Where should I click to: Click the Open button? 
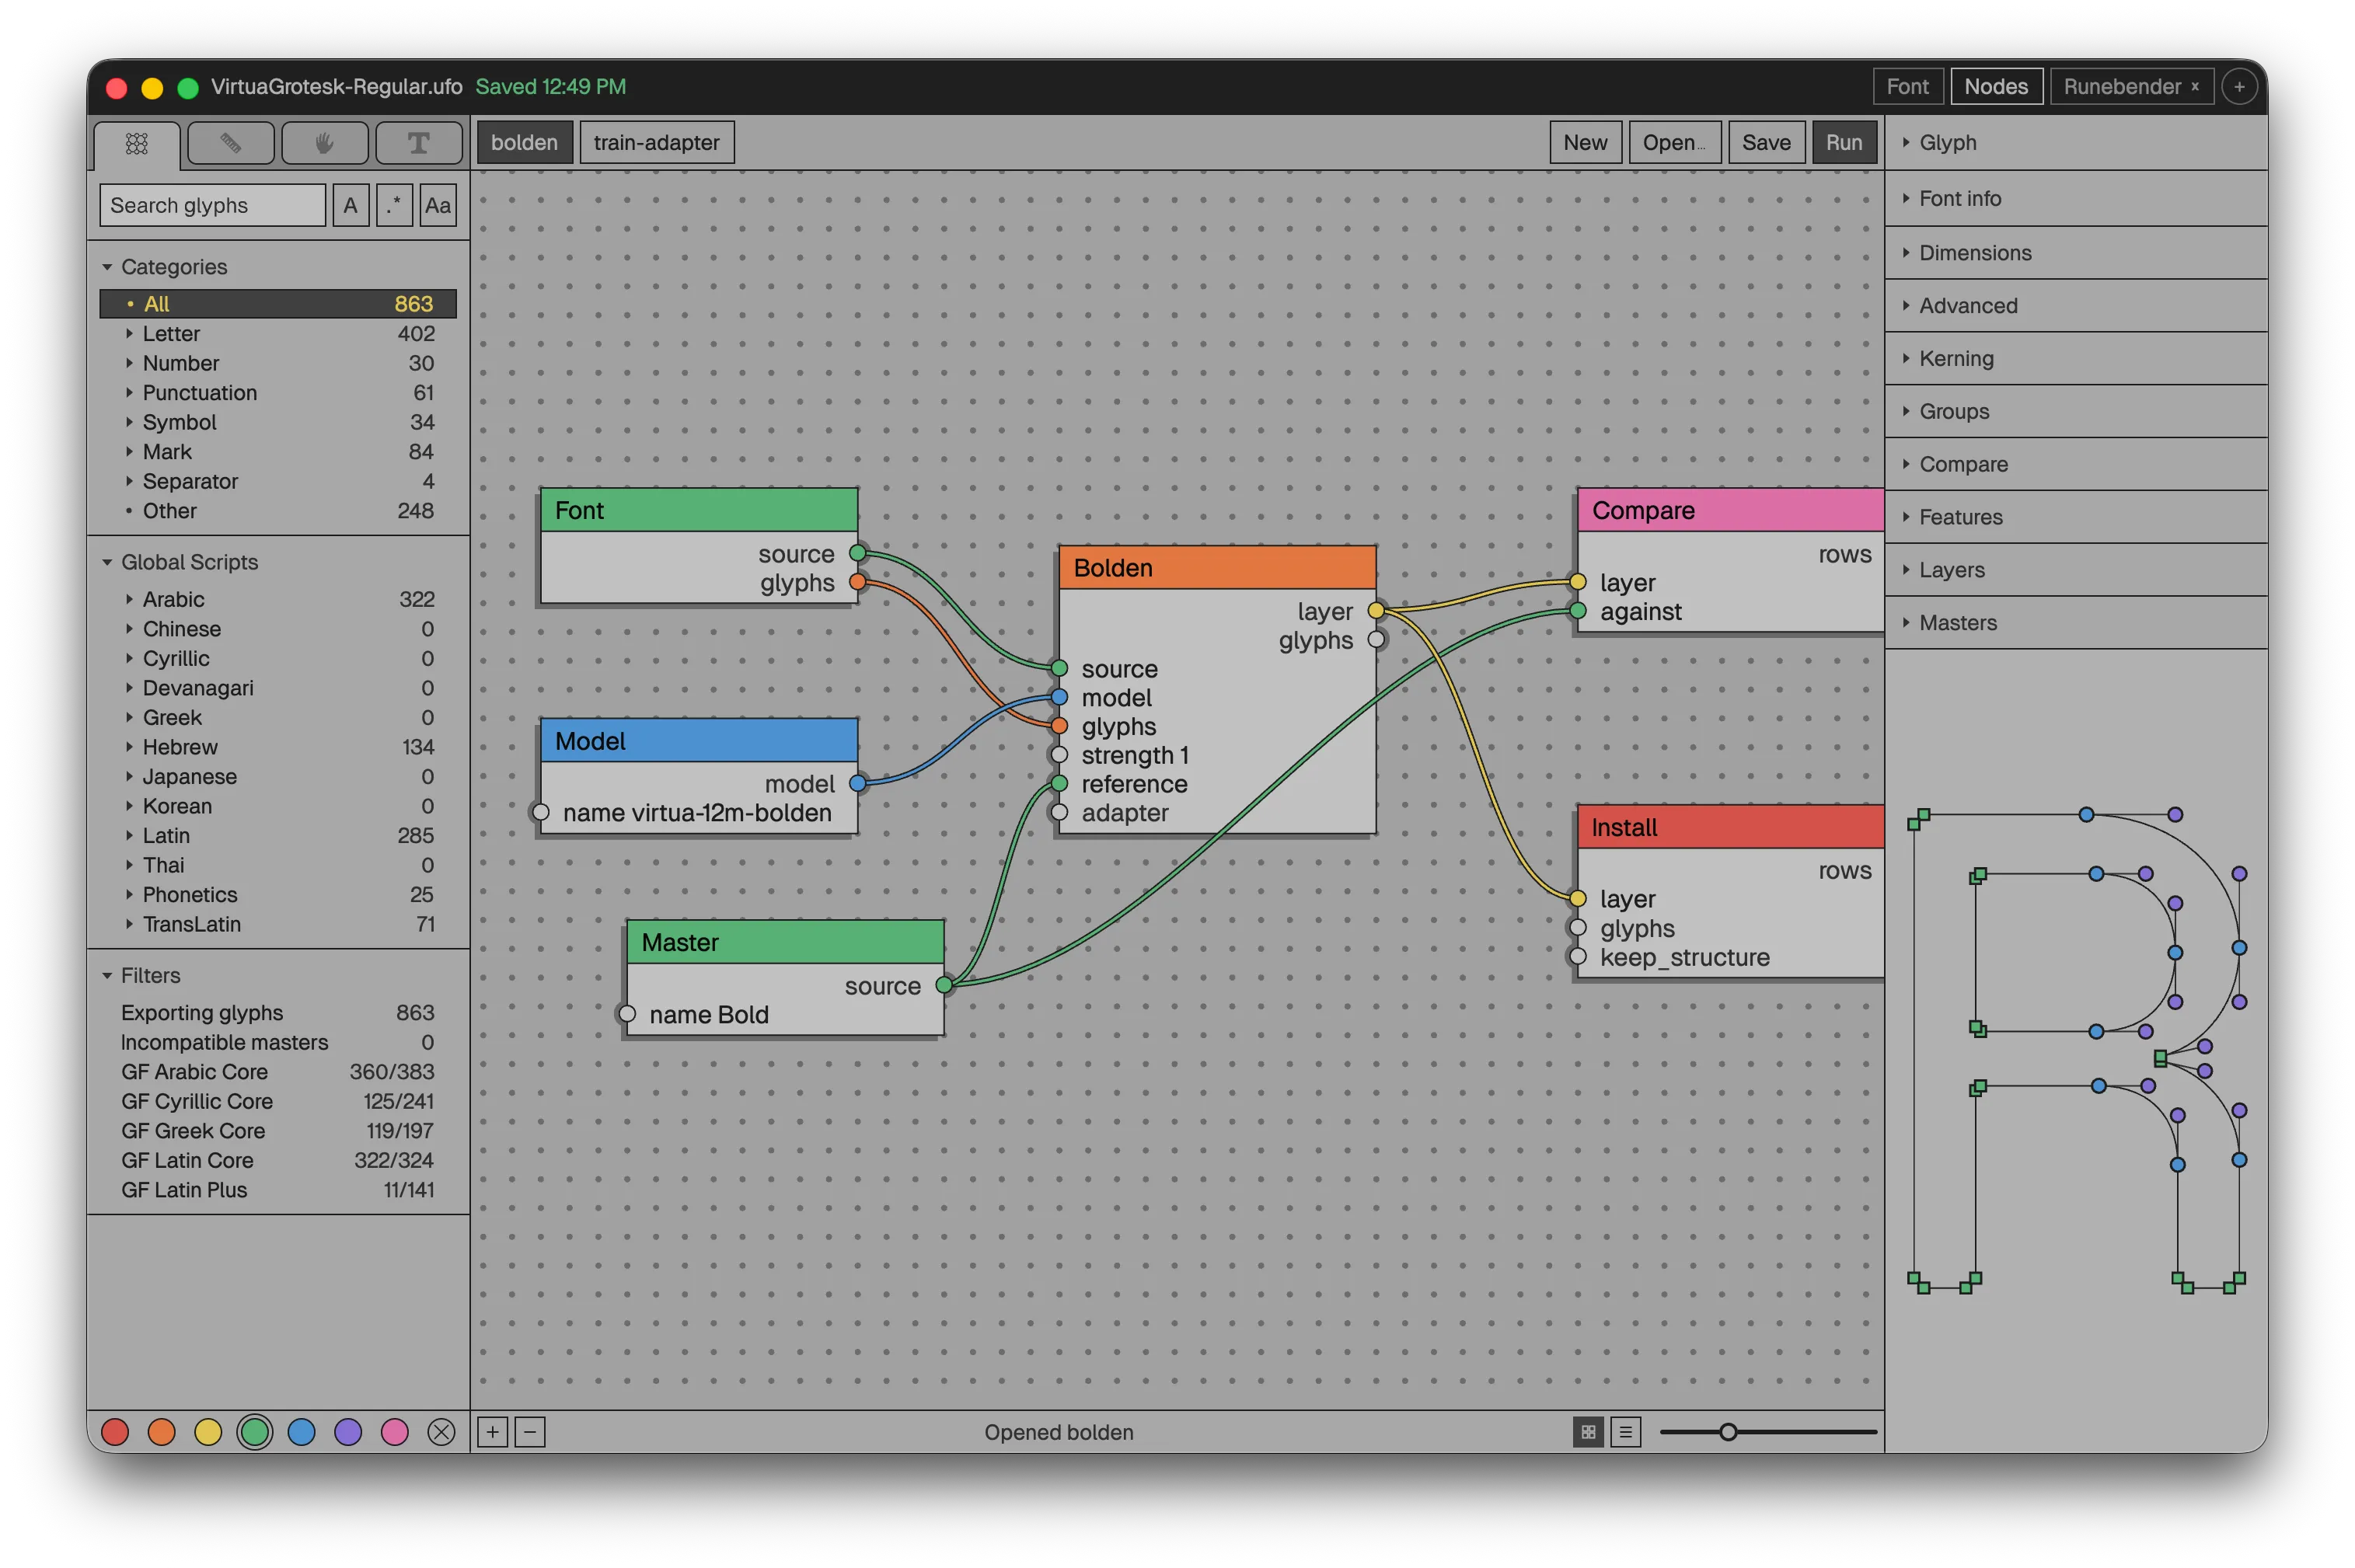click(x=1674, y=142)
